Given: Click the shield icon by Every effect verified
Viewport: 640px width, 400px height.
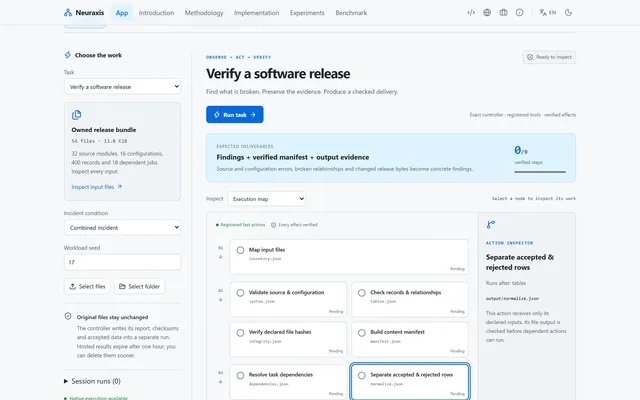Looking at the screenshot, I should coord(273,225).
